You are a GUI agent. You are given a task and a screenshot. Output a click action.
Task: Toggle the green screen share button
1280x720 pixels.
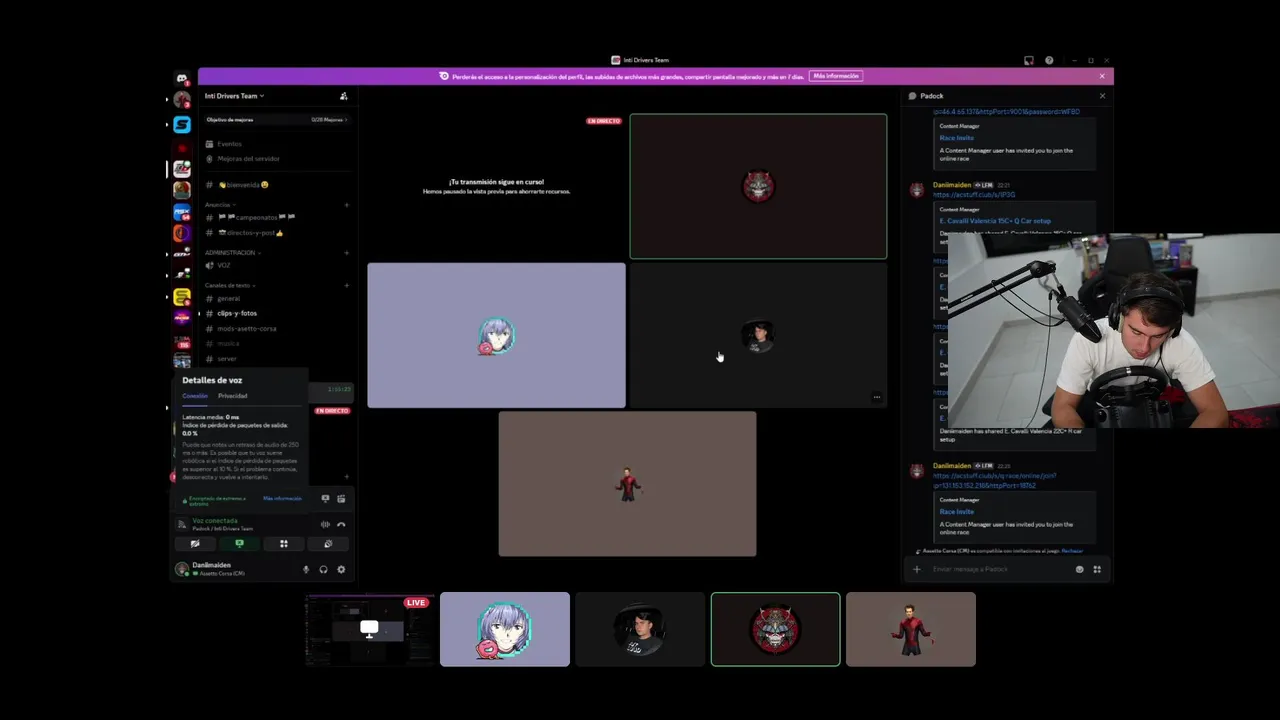click(x=239, y=544)
